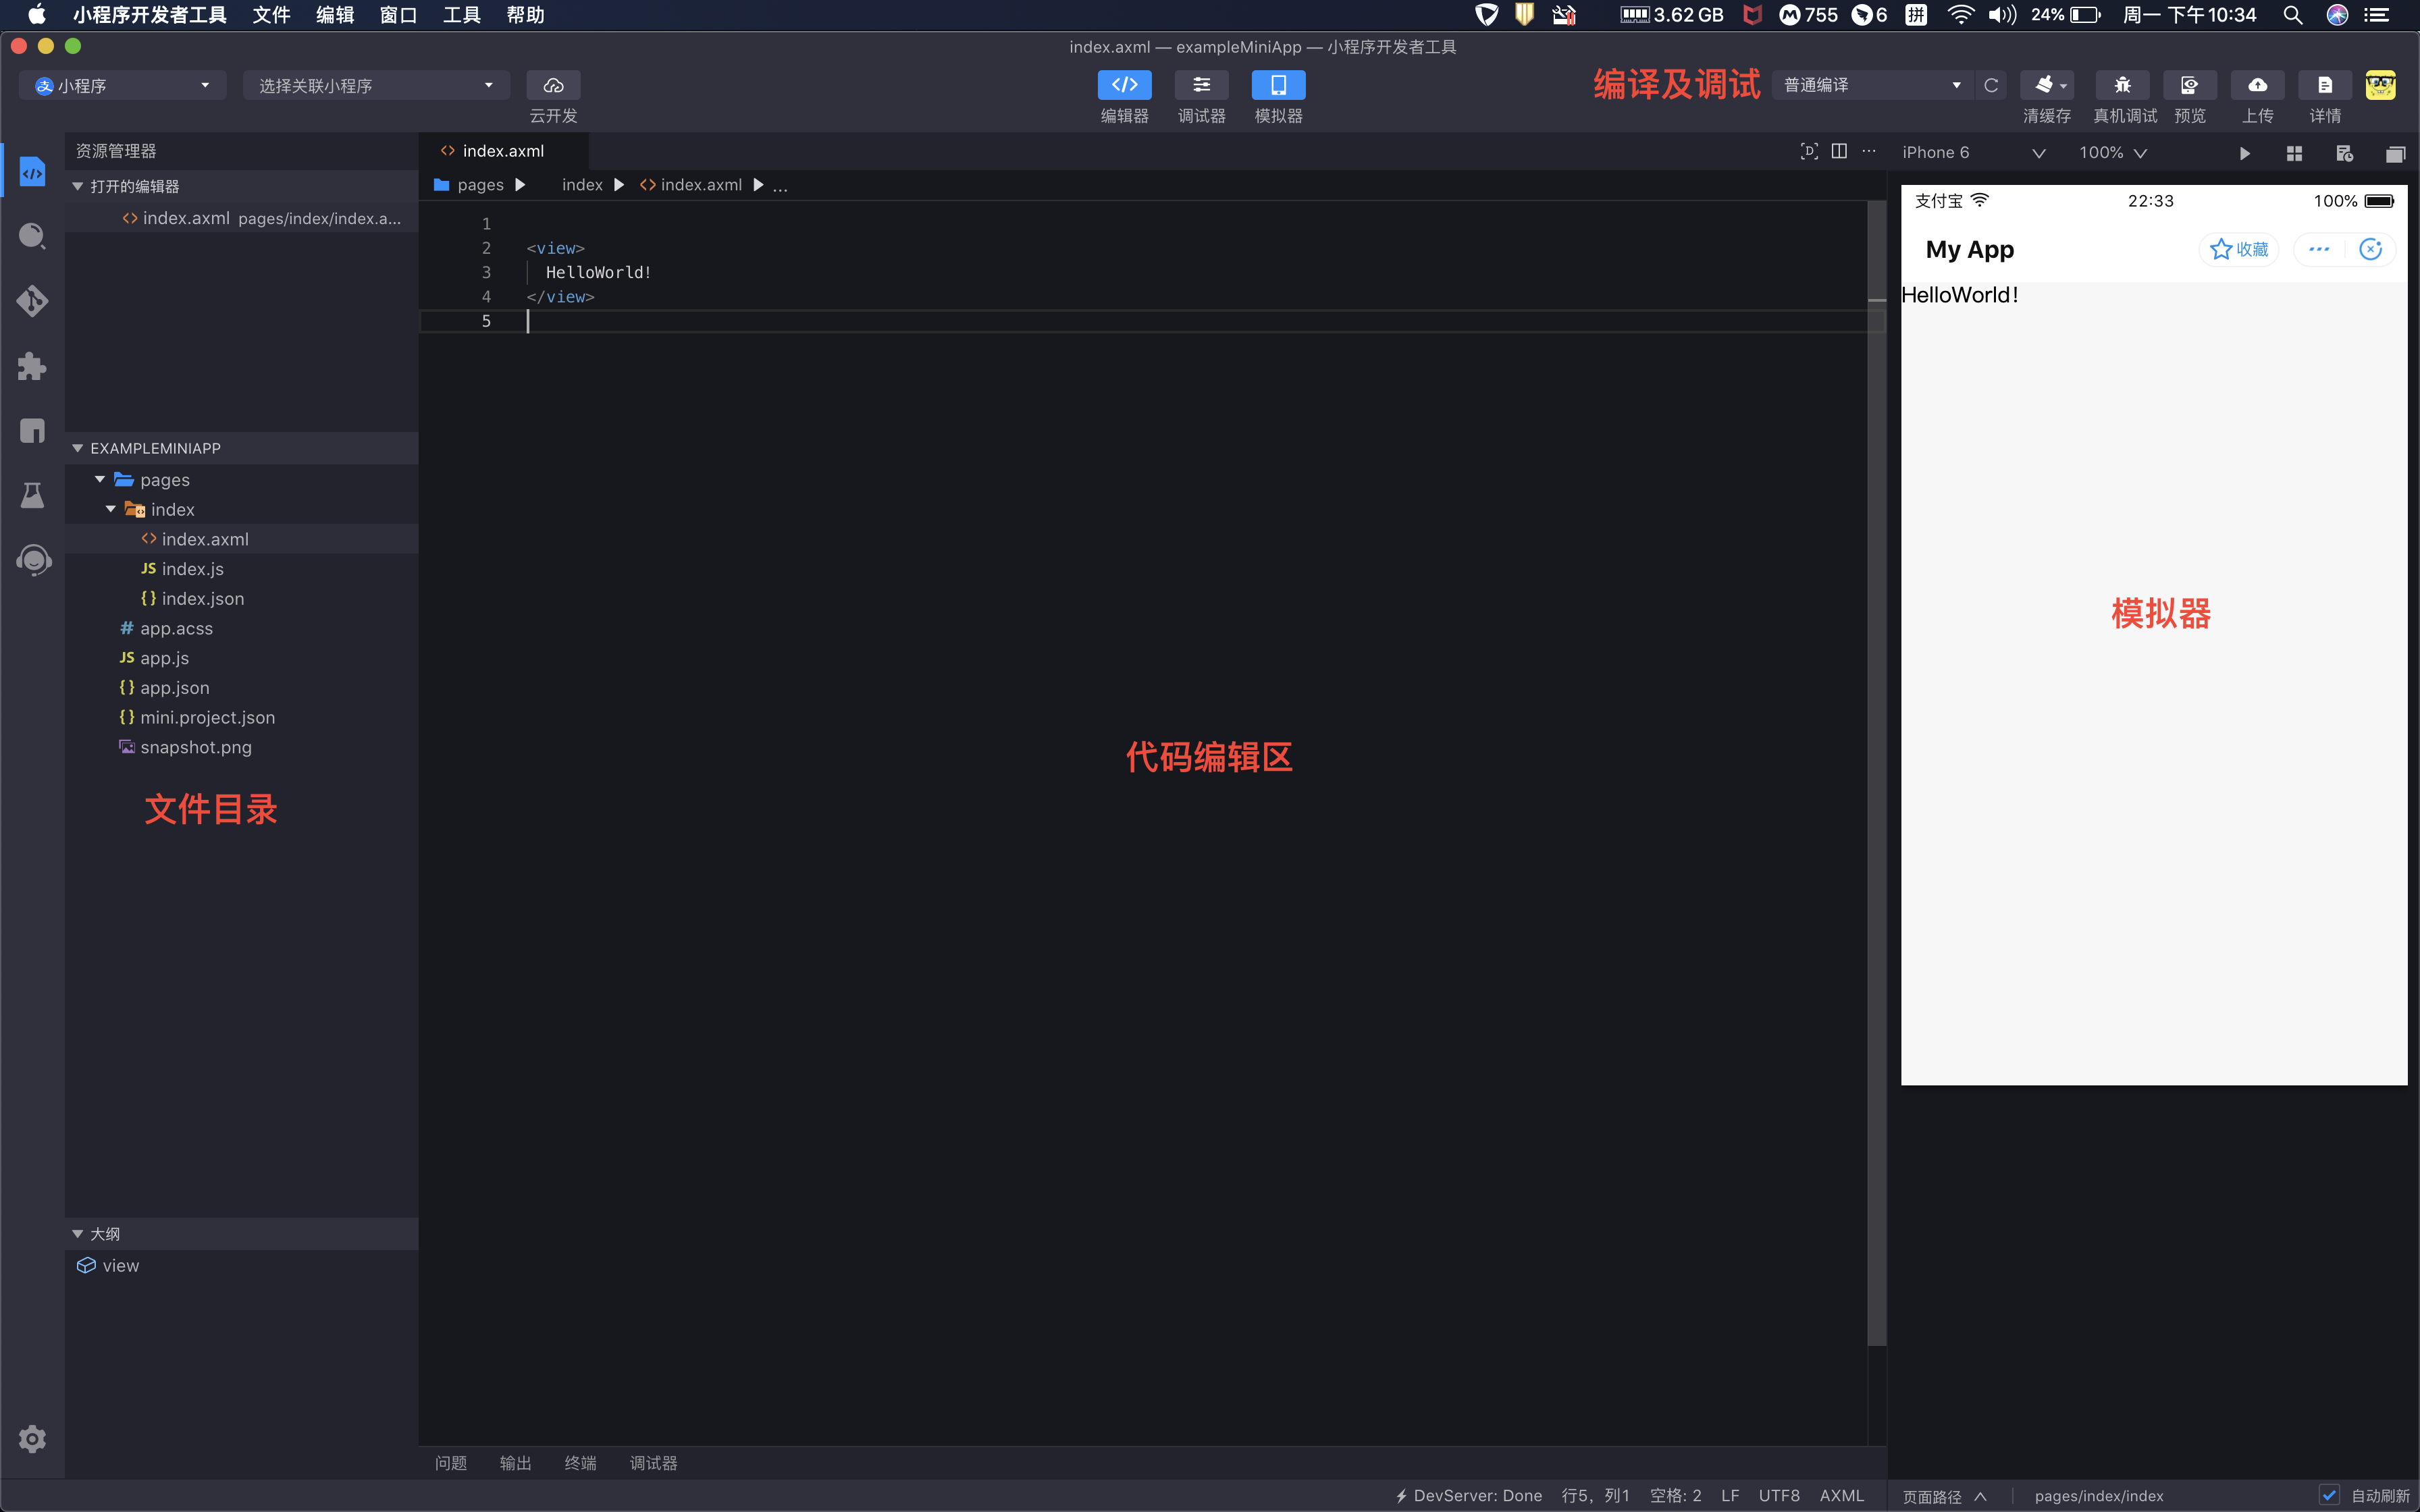The width and height of the screenshot is (2420, 1512).
Task: Click the preview (预览) toolbar icon
Action: point(2189,86)
